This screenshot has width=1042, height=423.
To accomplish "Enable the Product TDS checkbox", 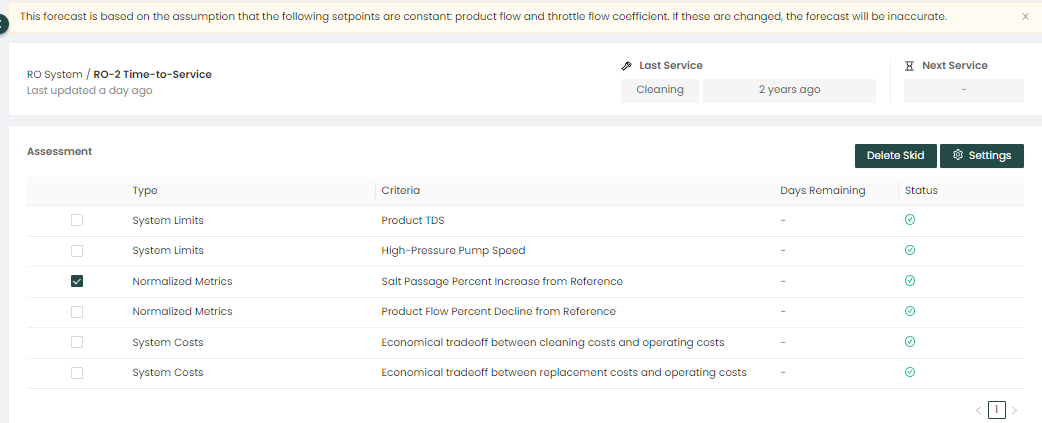I will pyautogui.click(x=77, y=220).
